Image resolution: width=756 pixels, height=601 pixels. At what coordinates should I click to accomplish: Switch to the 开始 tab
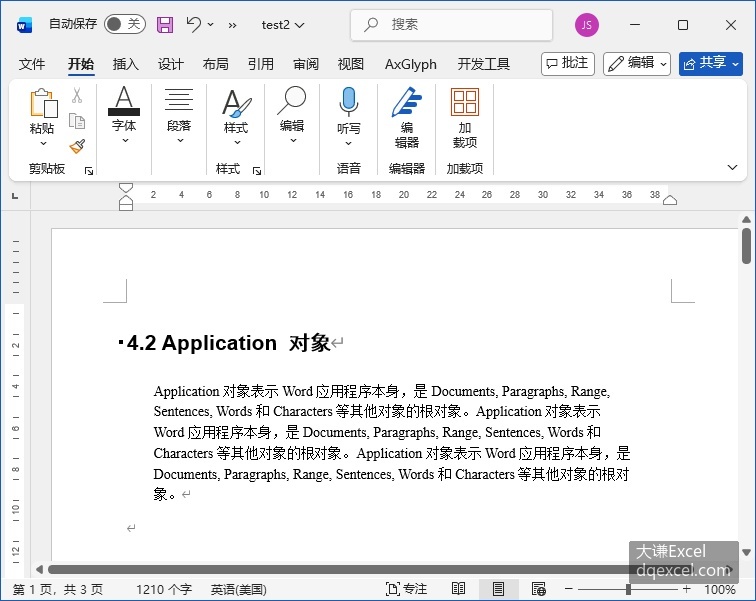pyautogui.click(x=81, y=64)
